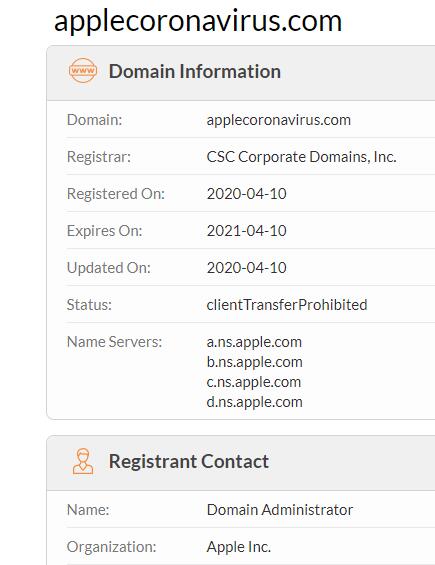Click the Organization label
The height and width of the screenshot is (565, 435).
coord(111,547)
